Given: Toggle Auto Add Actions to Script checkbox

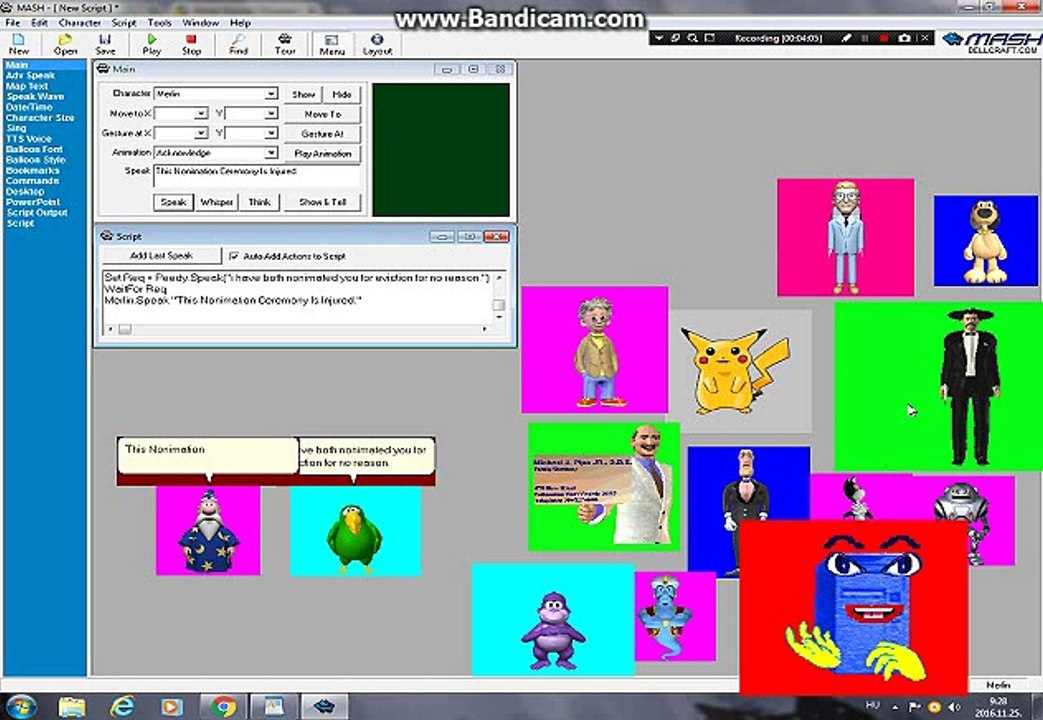Looking at the screenshot, I should click(233, 256).
